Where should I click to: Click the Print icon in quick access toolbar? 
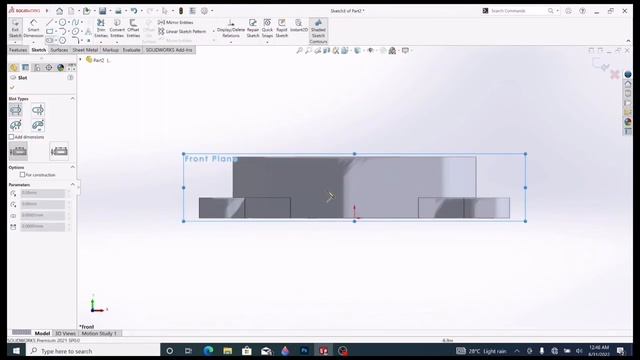tap(118, 11)
